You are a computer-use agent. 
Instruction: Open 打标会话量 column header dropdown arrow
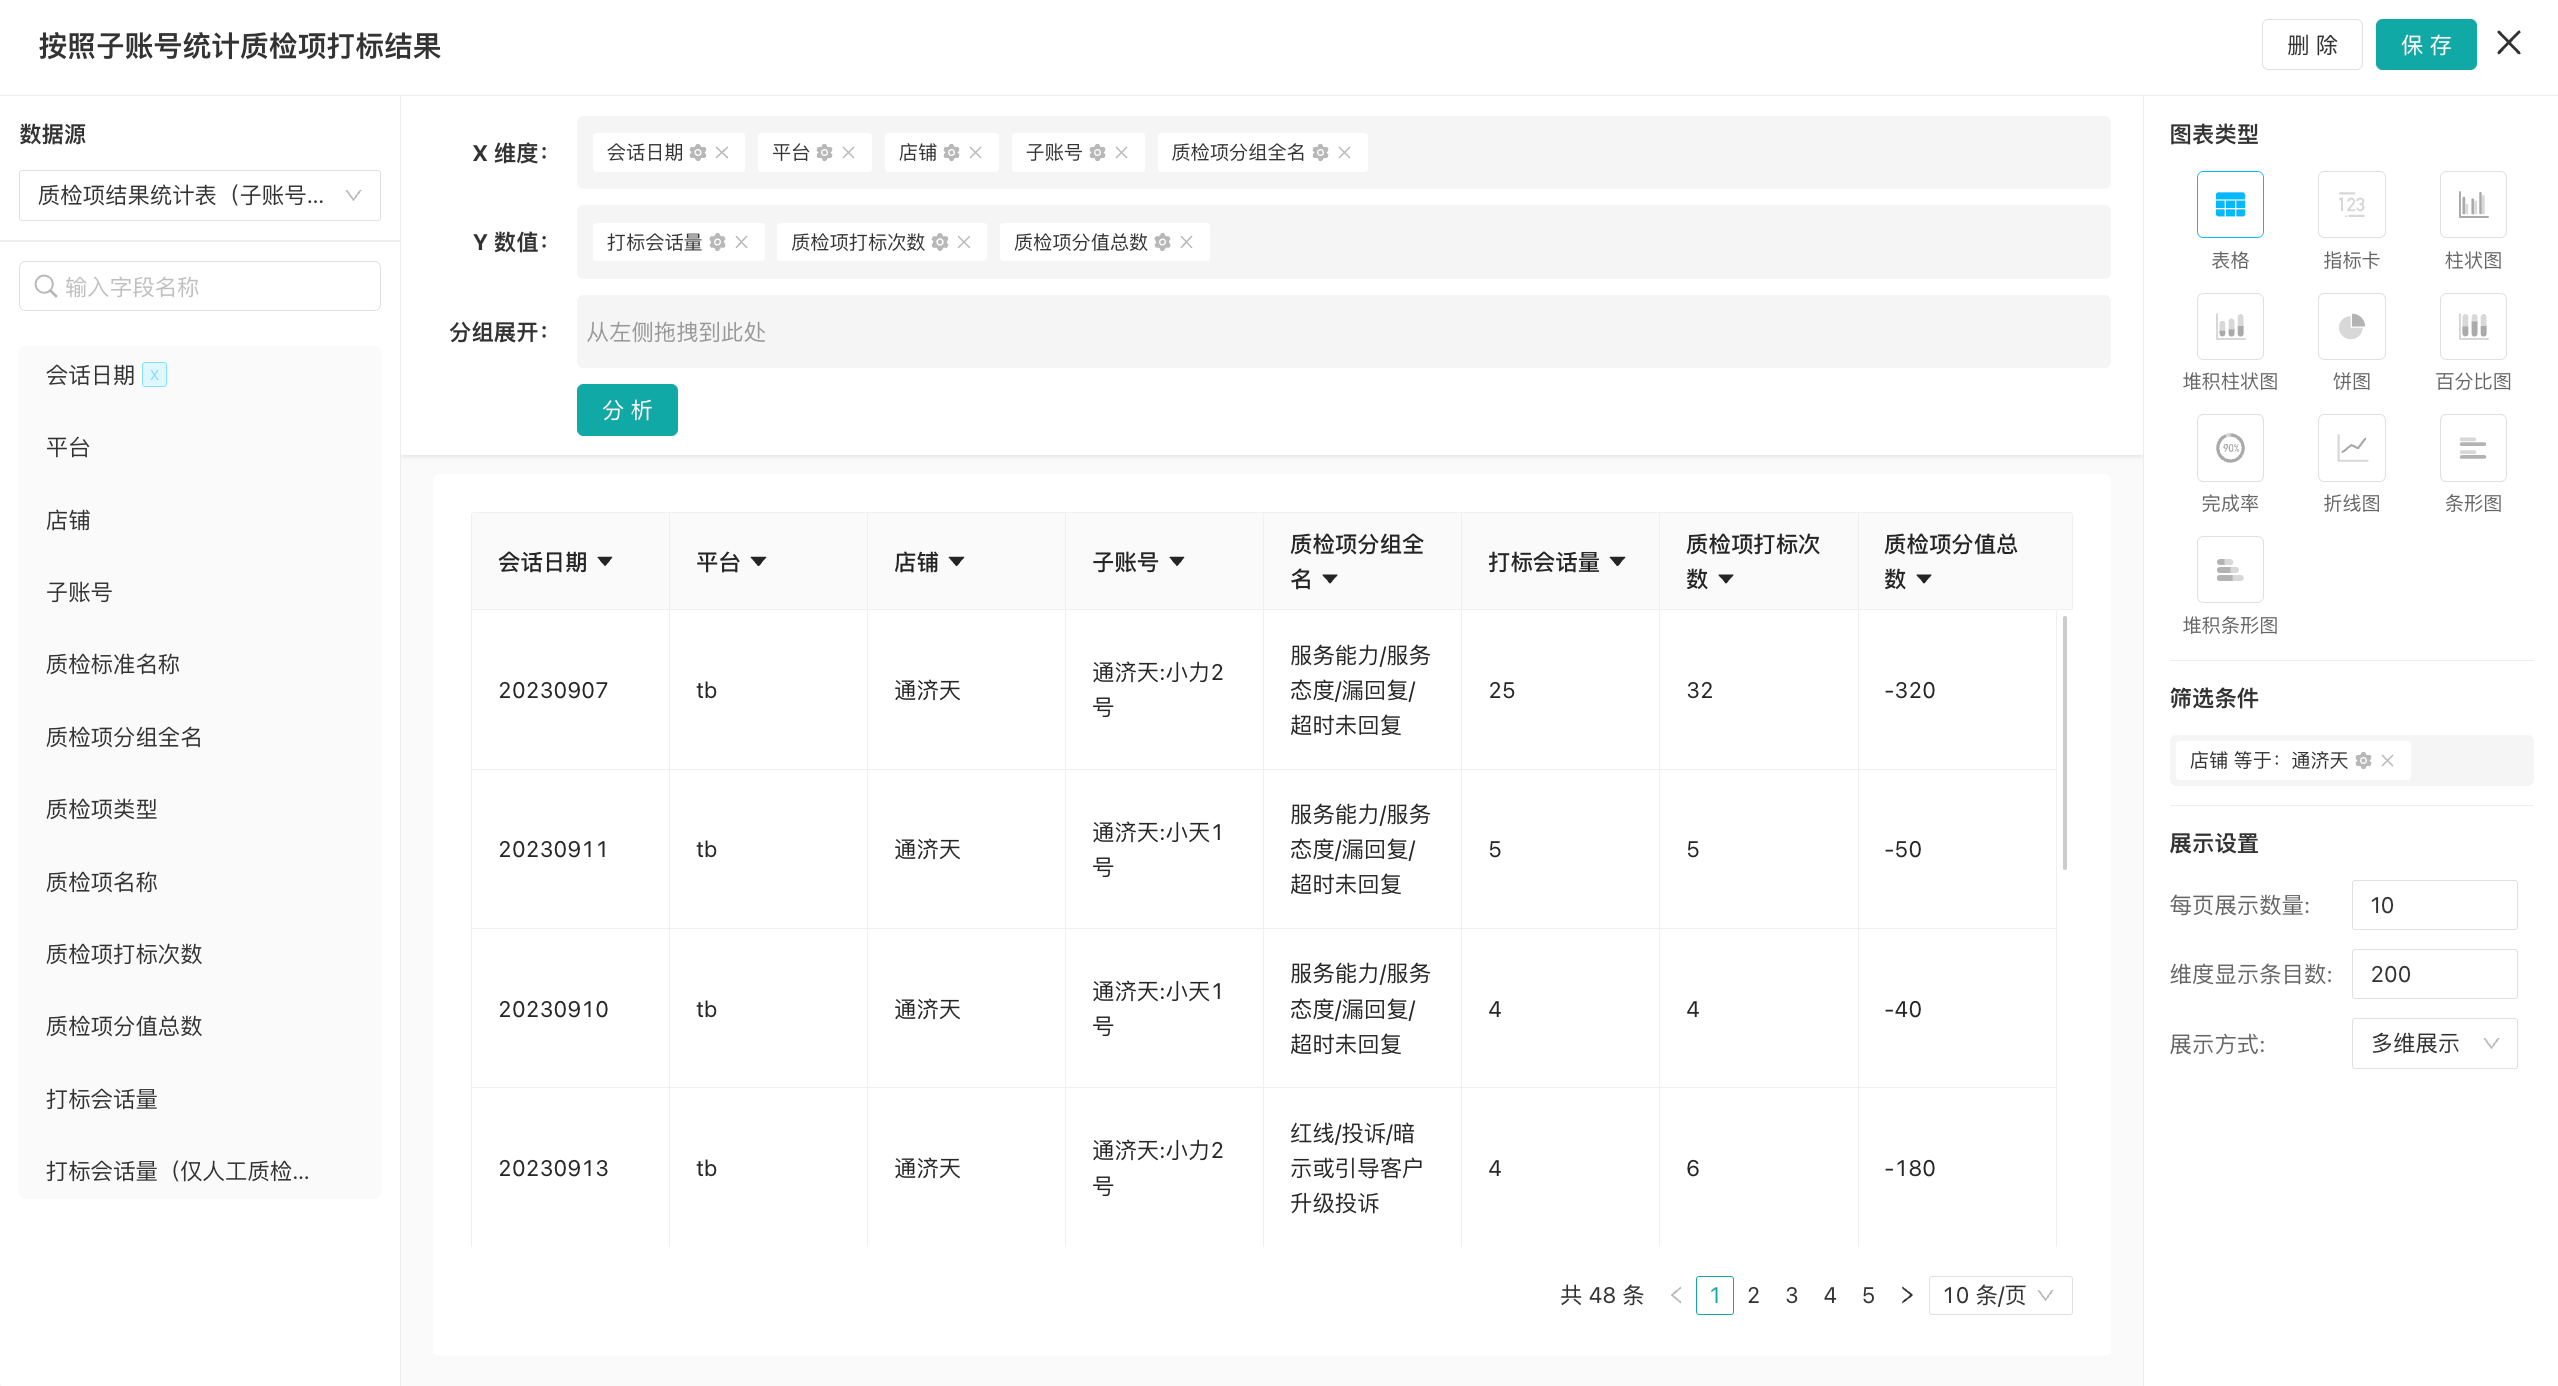[1617, 562]
